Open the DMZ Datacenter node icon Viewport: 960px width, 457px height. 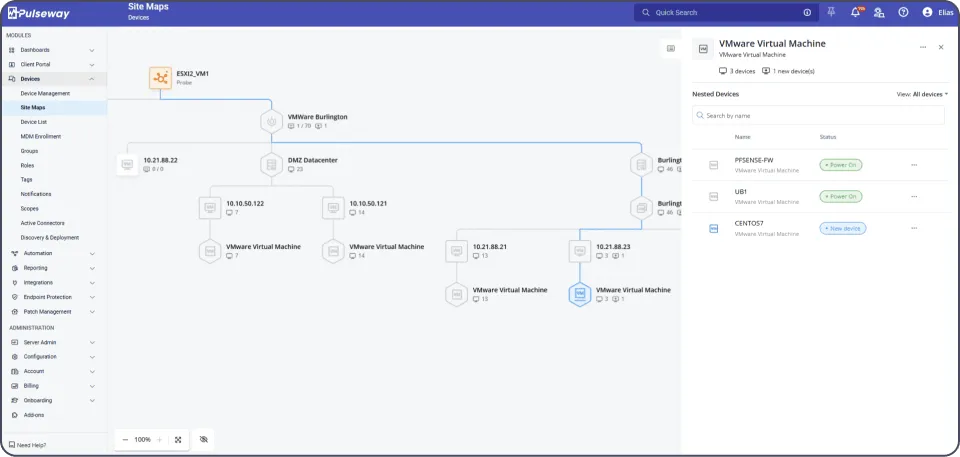[x=271, y=165]
